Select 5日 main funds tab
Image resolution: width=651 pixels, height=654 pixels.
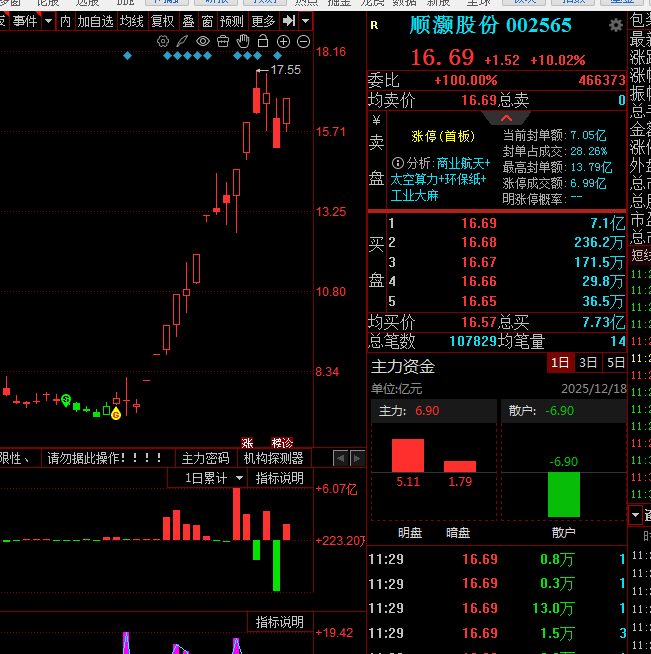[615, 362]
